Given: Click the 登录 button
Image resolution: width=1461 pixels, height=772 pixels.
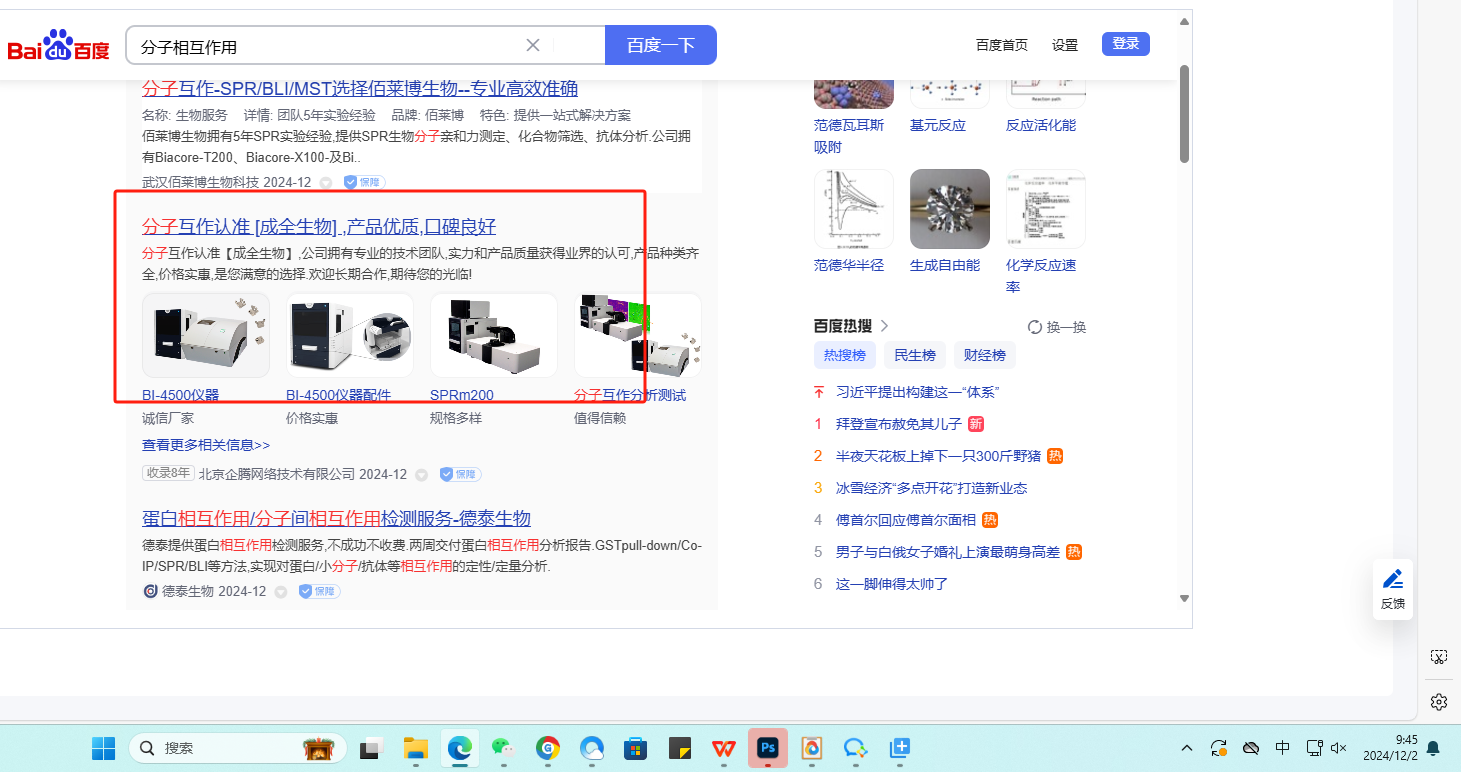Looking at the screenshot, I should pyautogui.click(x=1126, y=44).
